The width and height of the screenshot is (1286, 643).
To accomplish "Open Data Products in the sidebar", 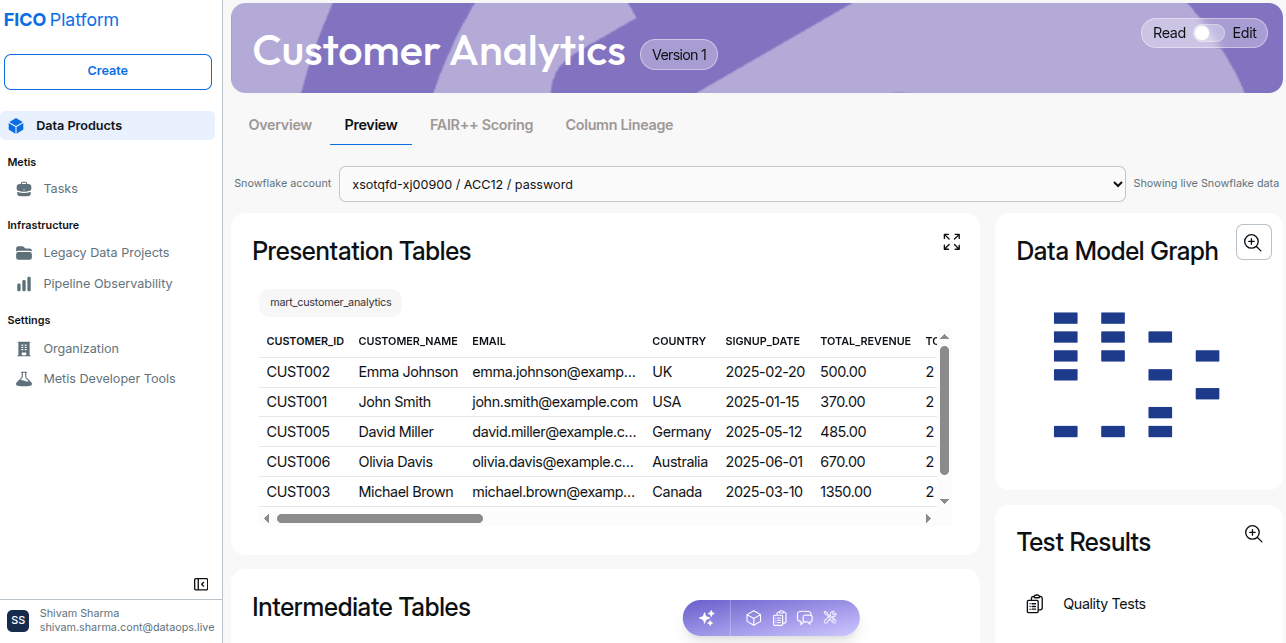I will pyautogui.click(x=108, y=126).
